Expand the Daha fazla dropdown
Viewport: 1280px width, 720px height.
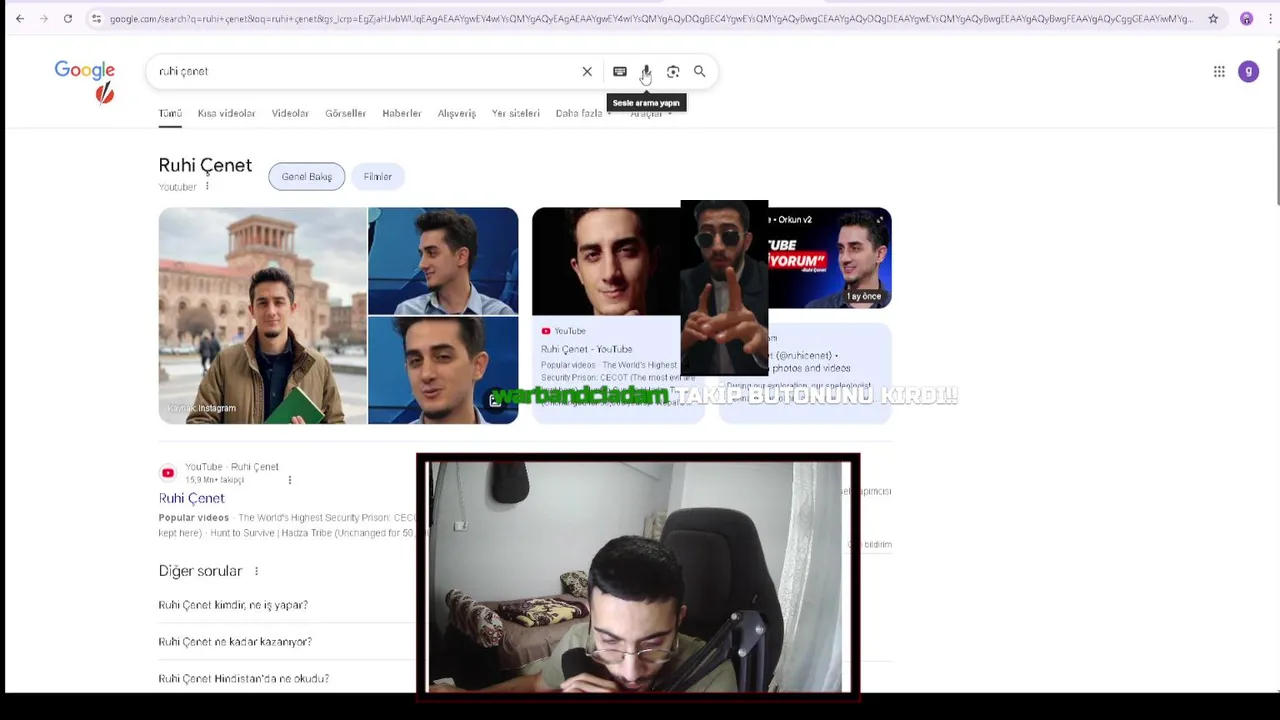coord(583,113)
